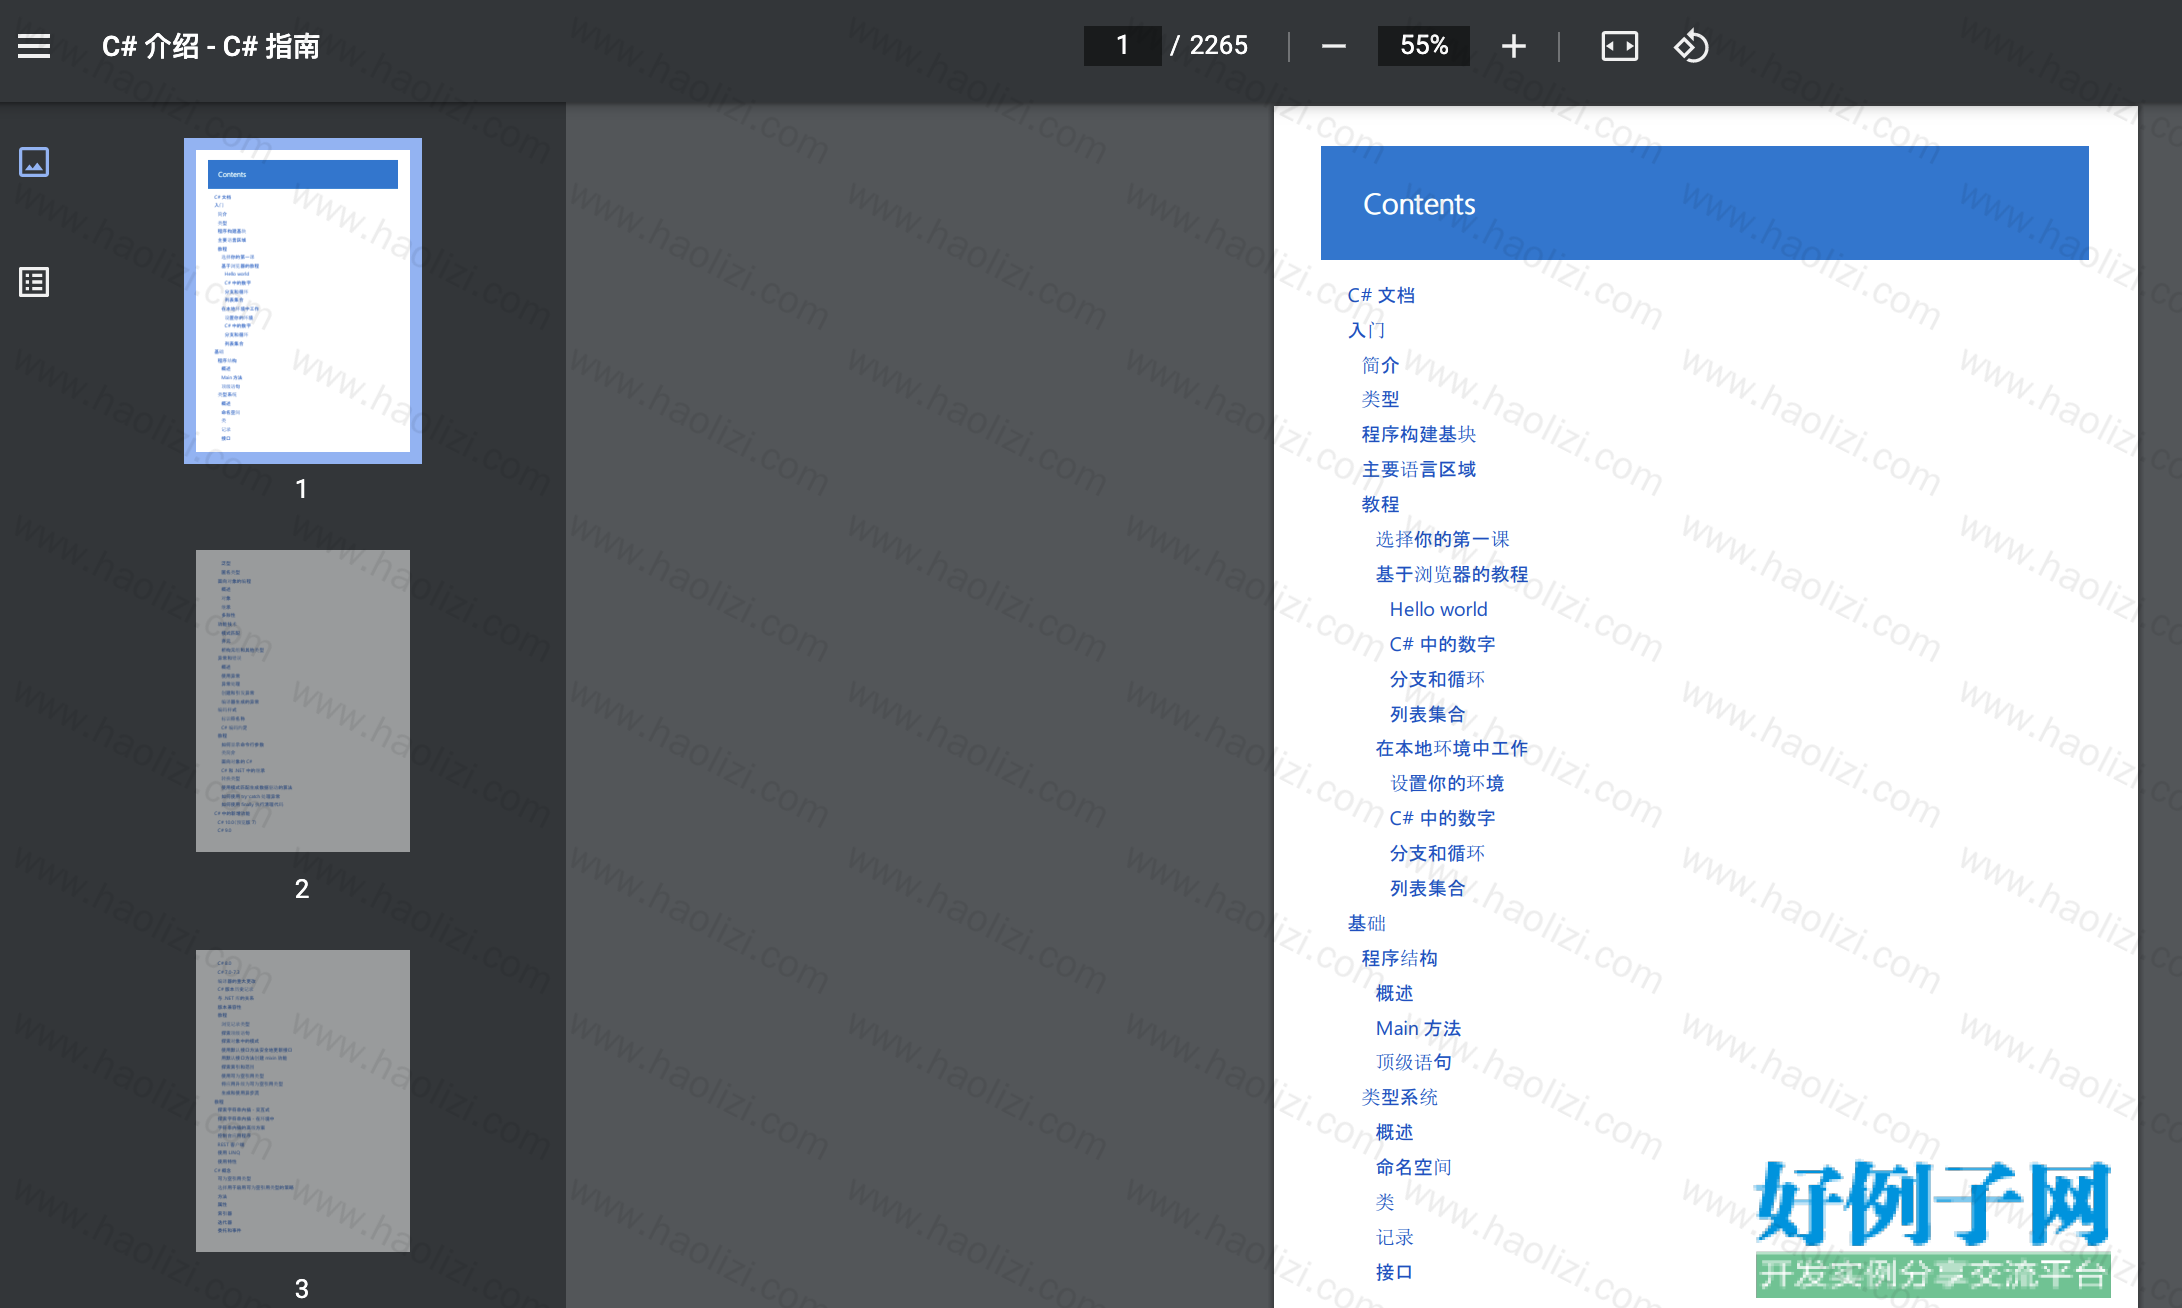Open the '记录' contents link
This screenshot has height=1308, width=2182.
click(x=1394, y=1237)
